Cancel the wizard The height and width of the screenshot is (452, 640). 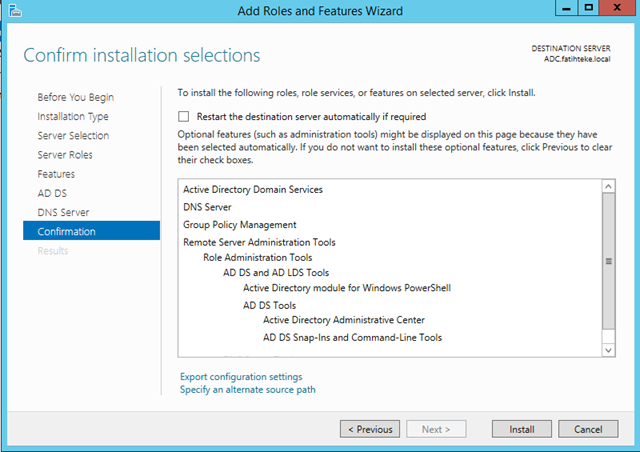pos(588,429)
